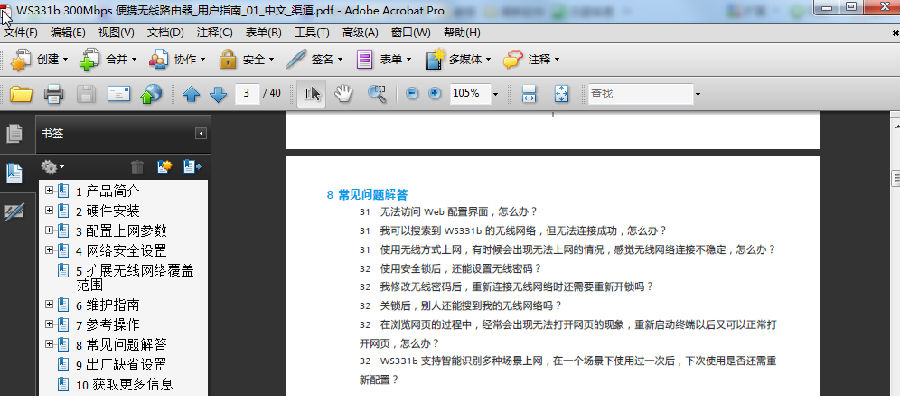Open TOC link 使用安全锁后，还能设置无线密码

461,268
